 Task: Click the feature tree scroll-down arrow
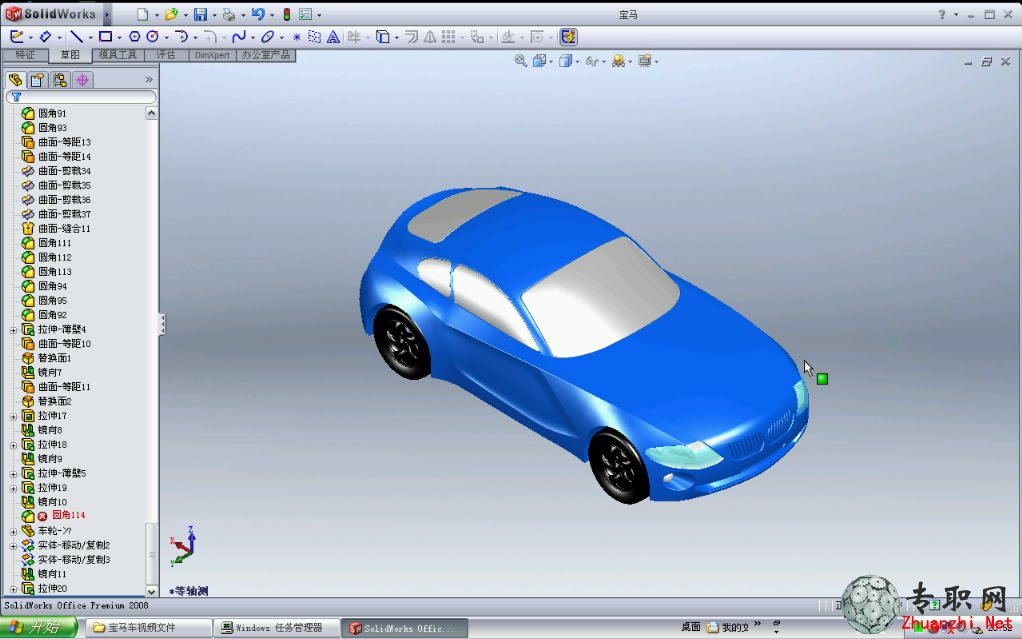pos(151,591)
